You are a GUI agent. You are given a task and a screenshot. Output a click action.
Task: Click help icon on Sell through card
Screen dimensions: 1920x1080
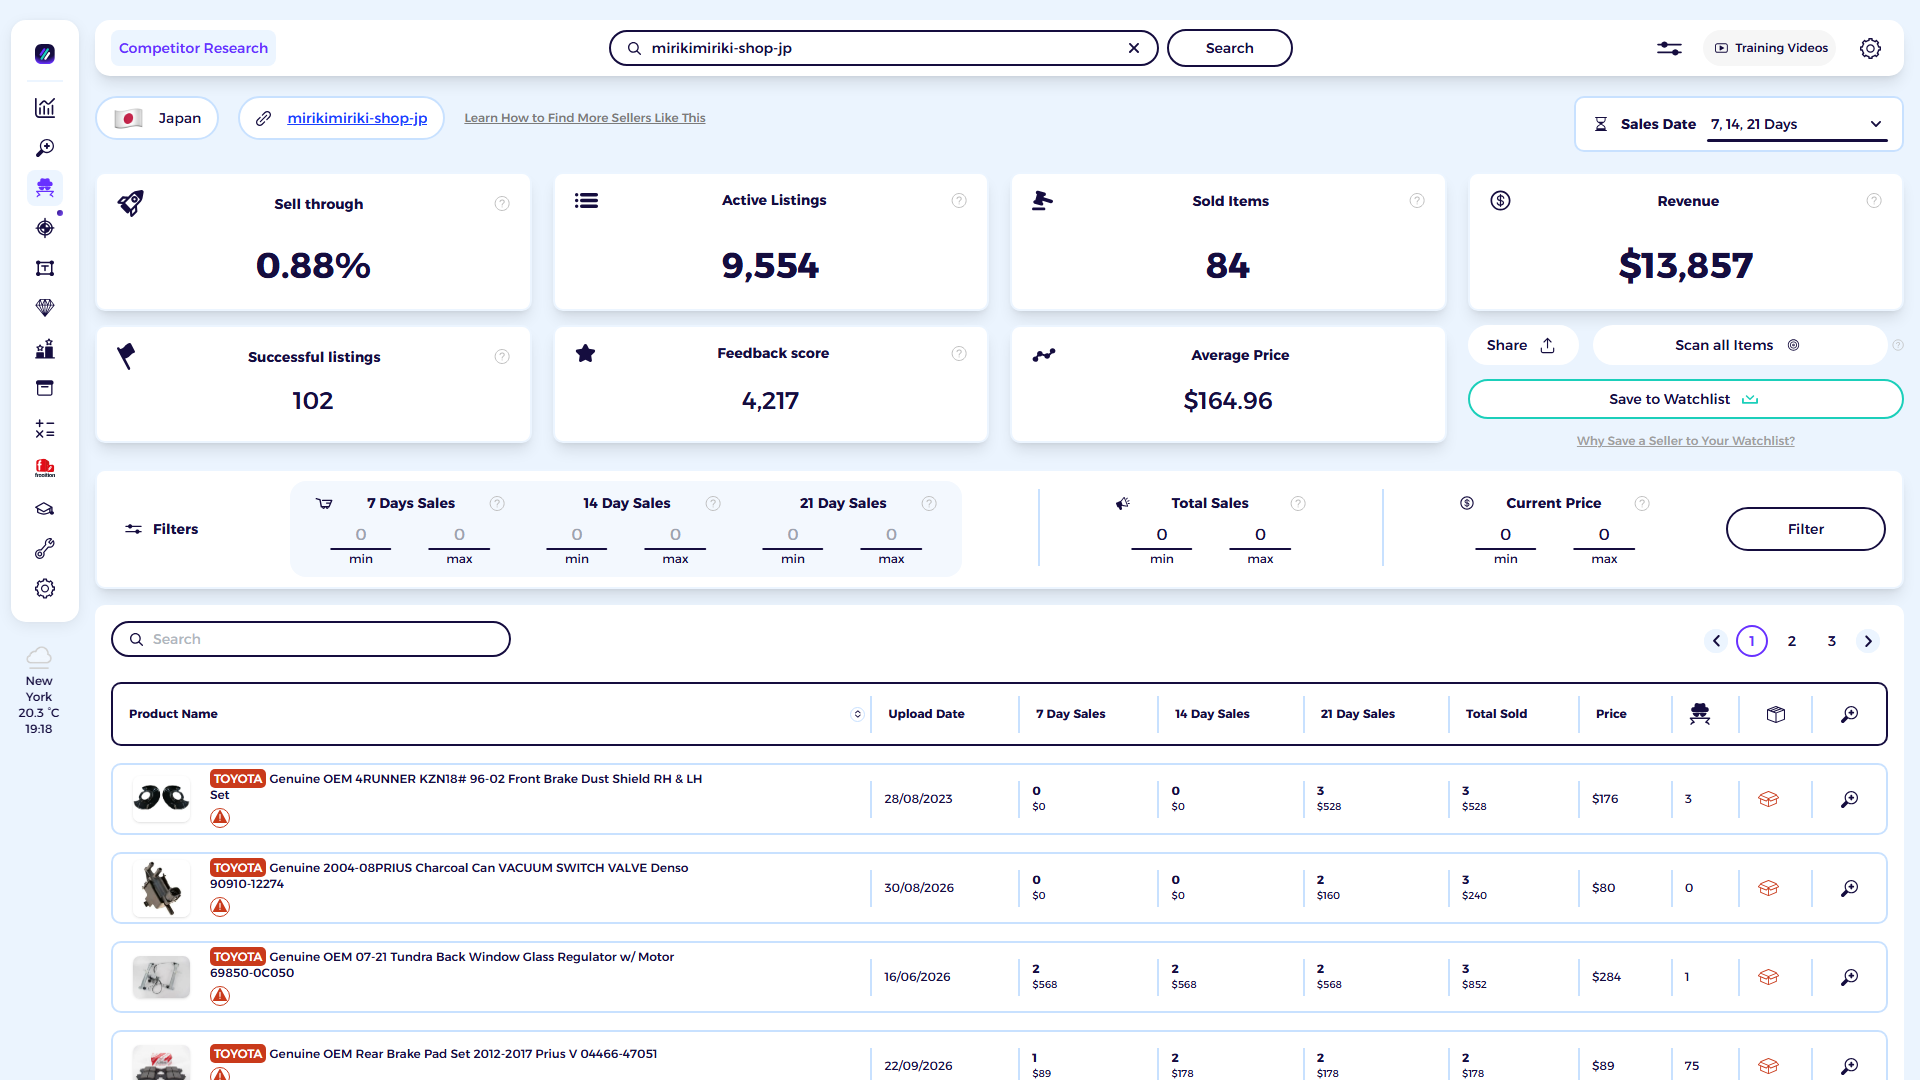(x=502, y=204)
